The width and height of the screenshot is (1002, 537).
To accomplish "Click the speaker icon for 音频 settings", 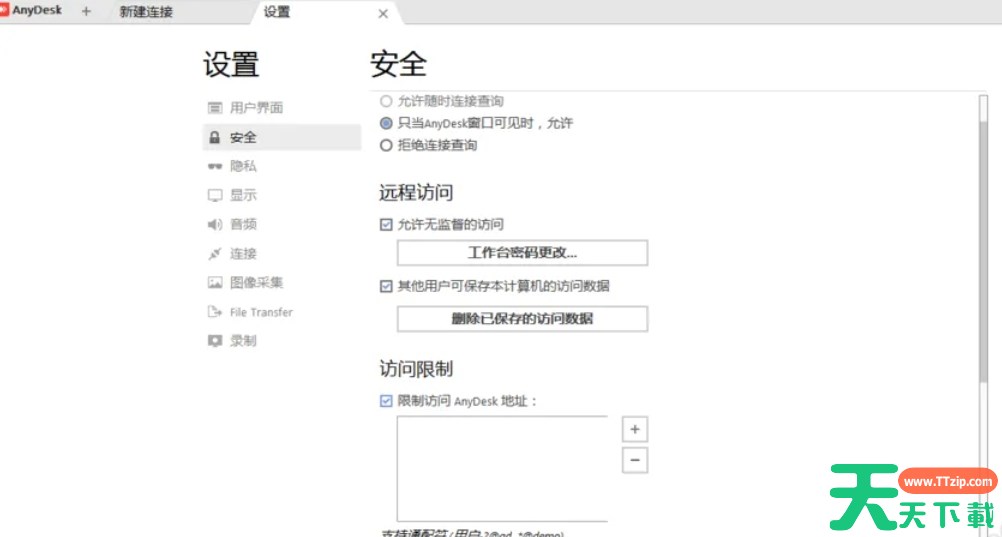I will click(214, 224).
